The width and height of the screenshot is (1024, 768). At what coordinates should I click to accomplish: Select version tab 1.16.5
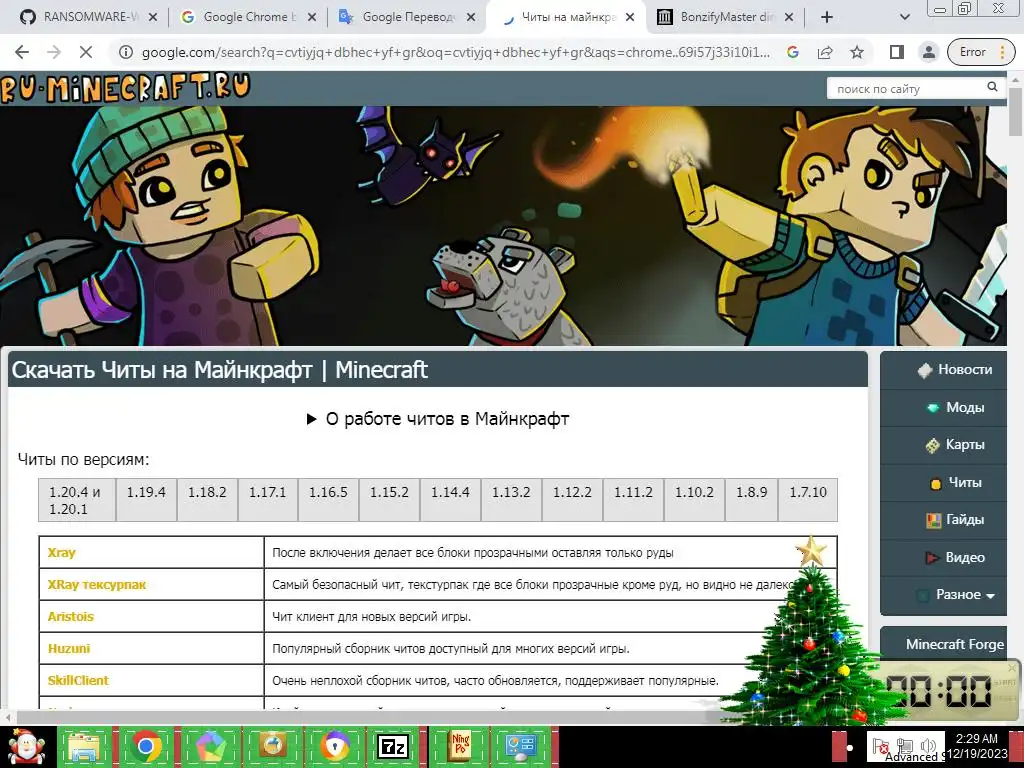(x=328, y=500)
